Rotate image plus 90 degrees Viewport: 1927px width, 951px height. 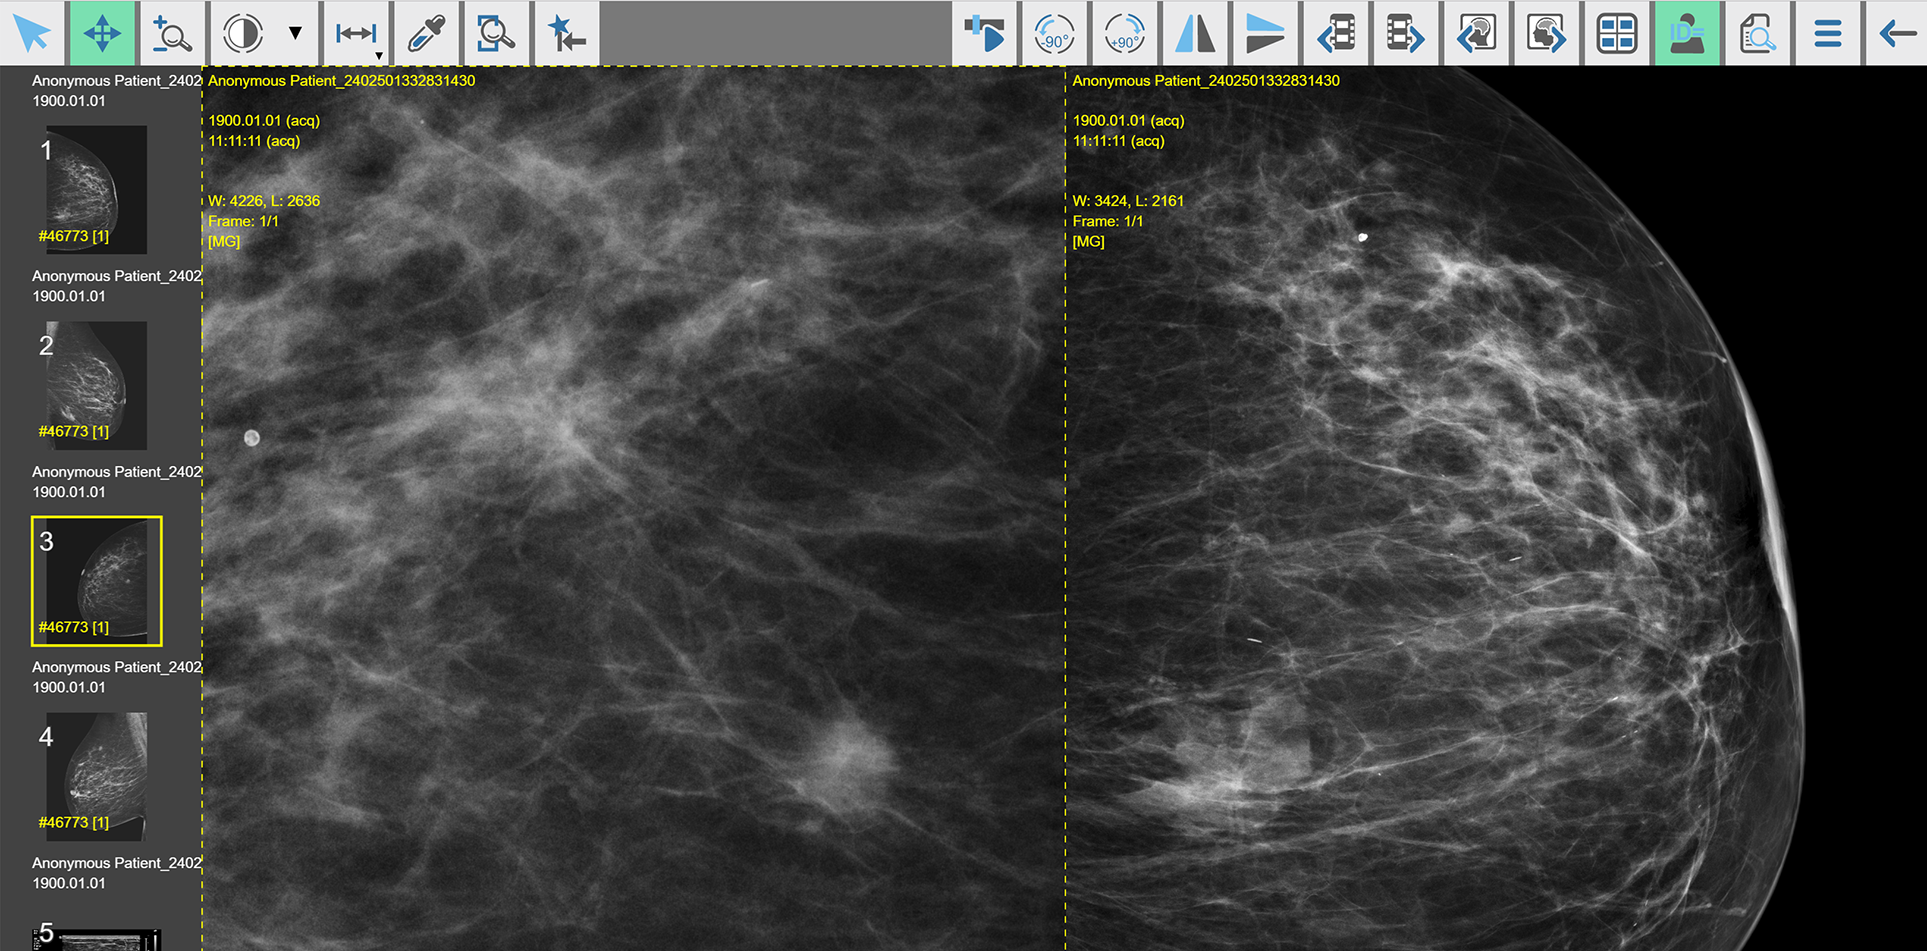pos(1125,33)
